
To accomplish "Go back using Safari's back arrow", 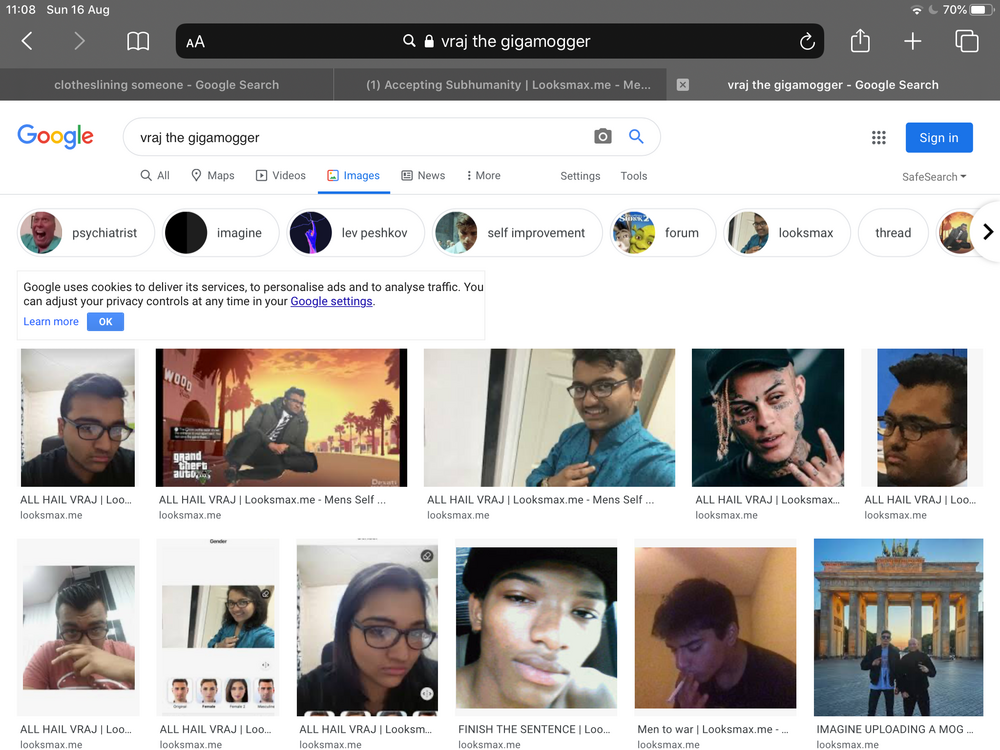I will [x=27, y=41].
